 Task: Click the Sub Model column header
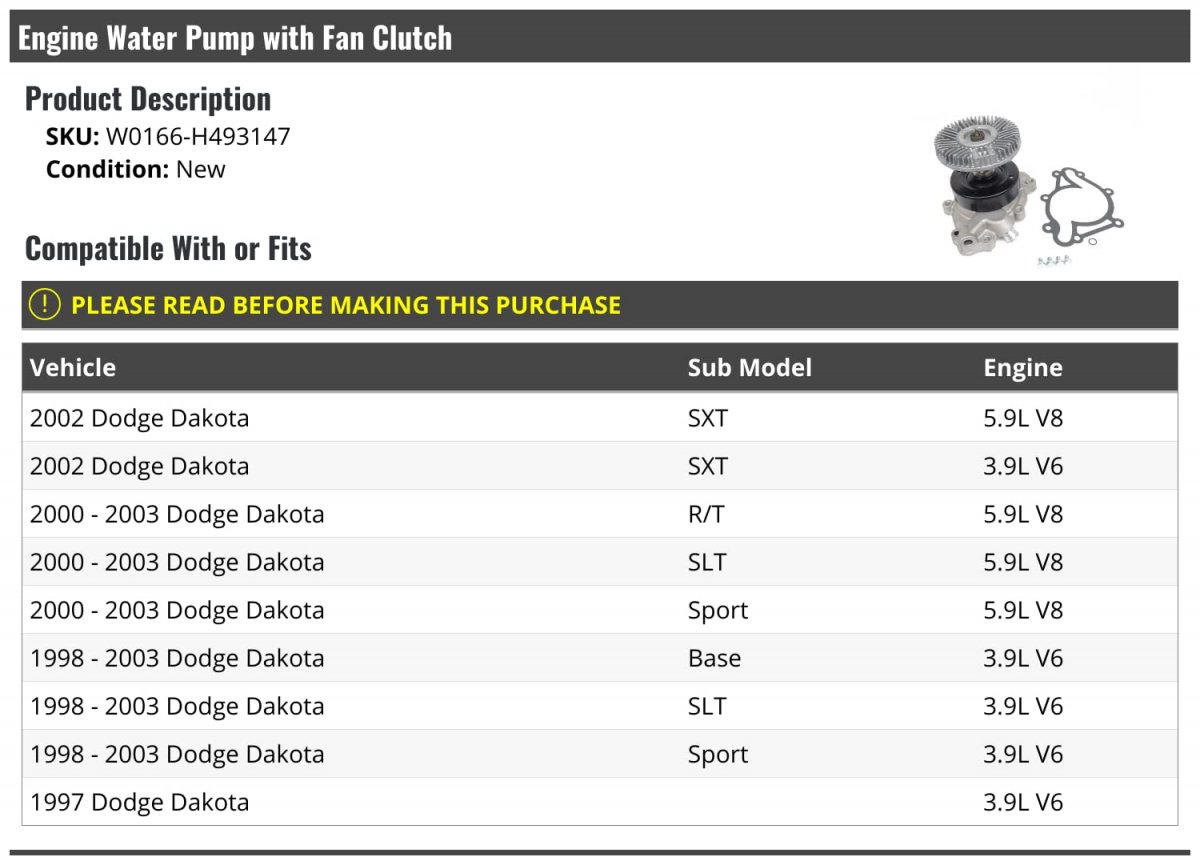(x=749, y=367)
